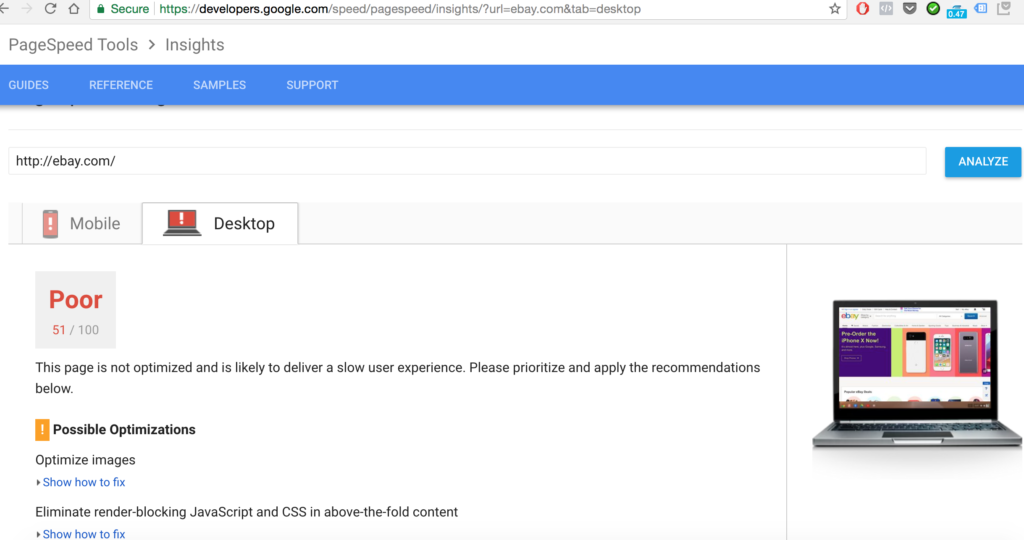Switch to the Mobile tab
The width and height of the screenshot is (1024, 540).
click(81, 224)
